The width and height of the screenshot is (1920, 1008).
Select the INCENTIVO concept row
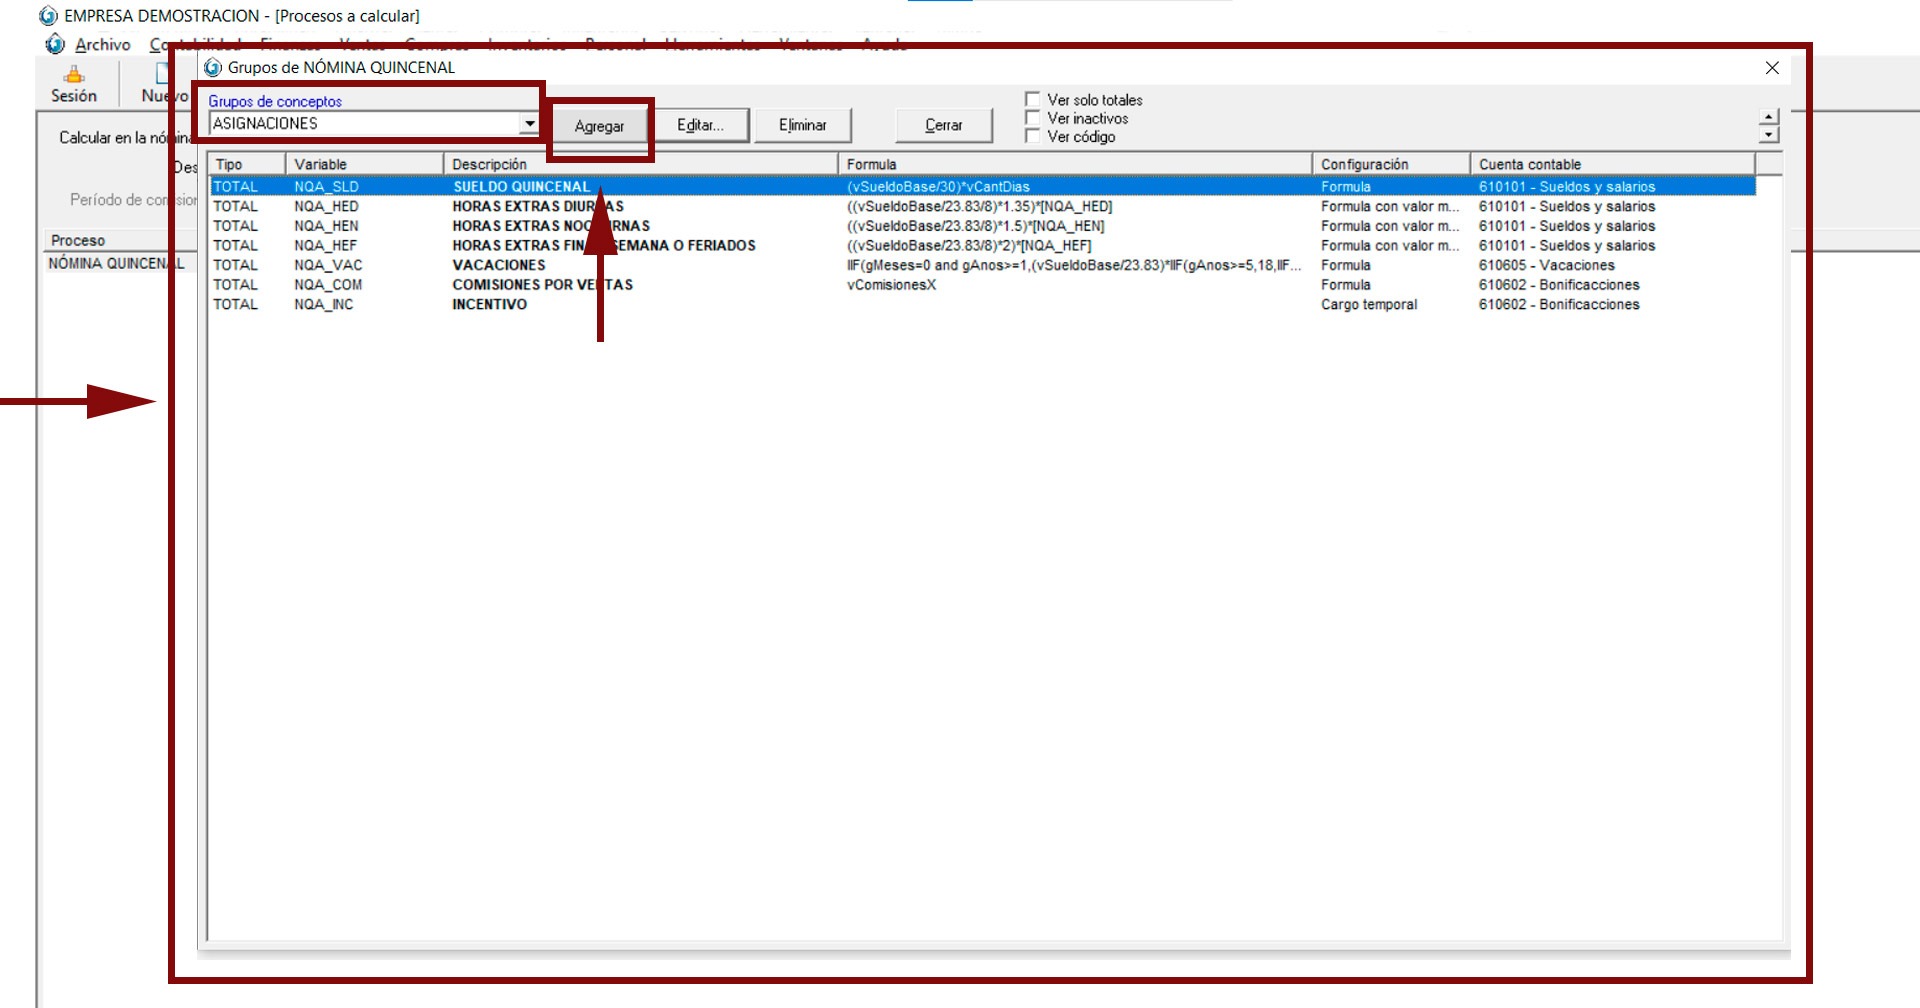[489, 304]
